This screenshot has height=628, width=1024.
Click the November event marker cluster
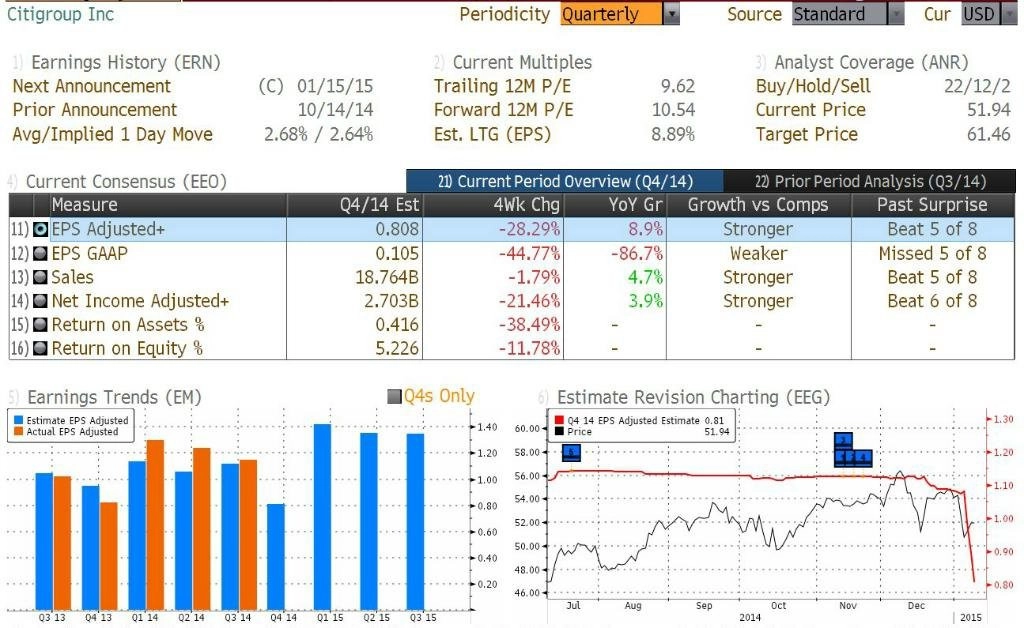tap(853, 450)
